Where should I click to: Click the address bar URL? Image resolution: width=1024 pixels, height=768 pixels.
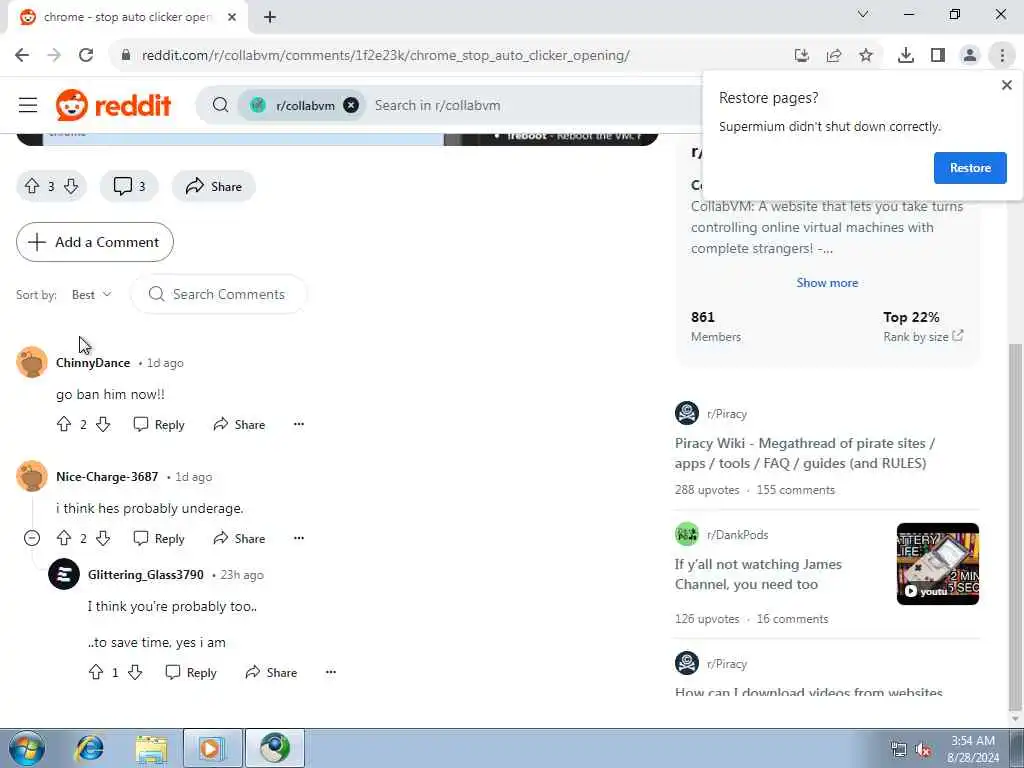click(385, 56)
